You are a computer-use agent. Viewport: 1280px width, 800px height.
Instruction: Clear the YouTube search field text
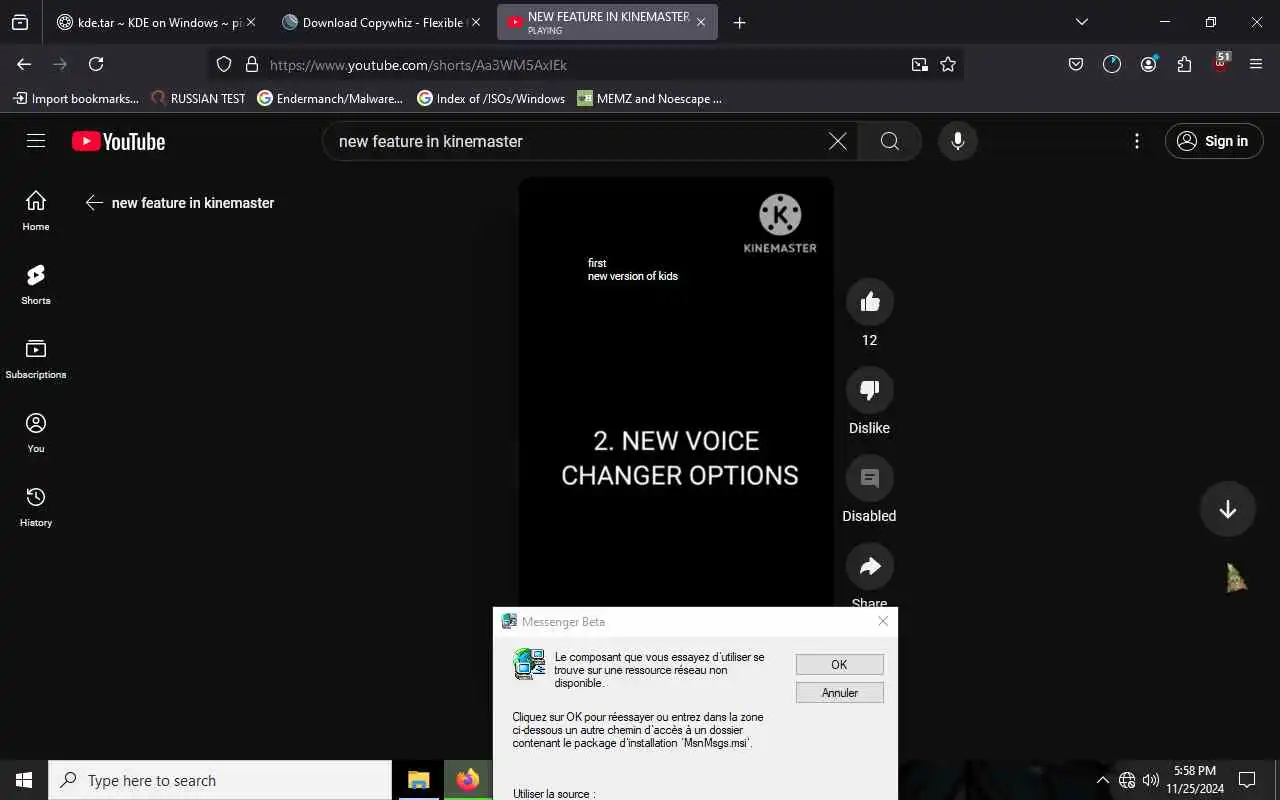coord(838,141)
